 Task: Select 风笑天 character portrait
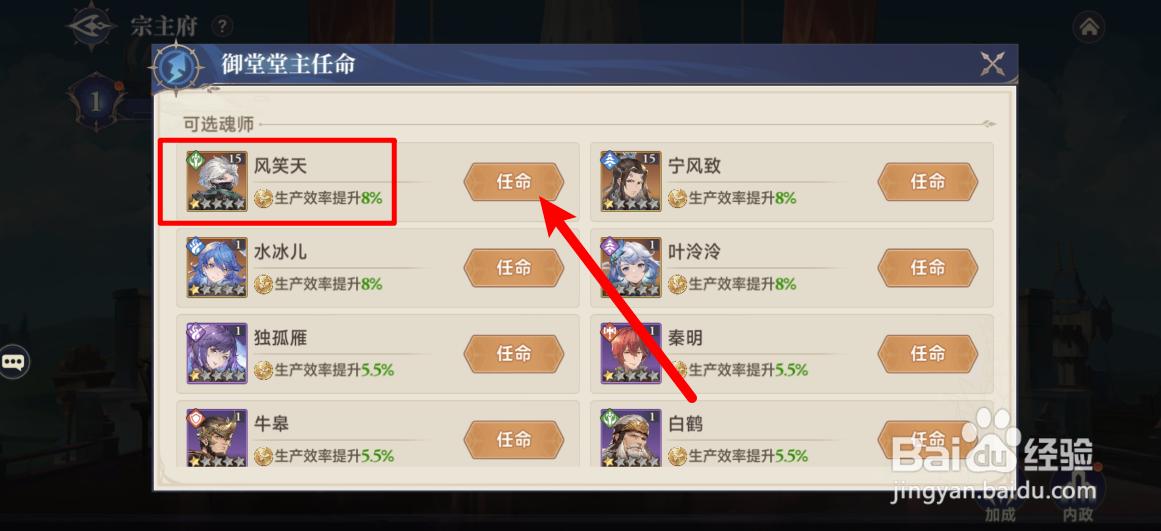[217, 181]
